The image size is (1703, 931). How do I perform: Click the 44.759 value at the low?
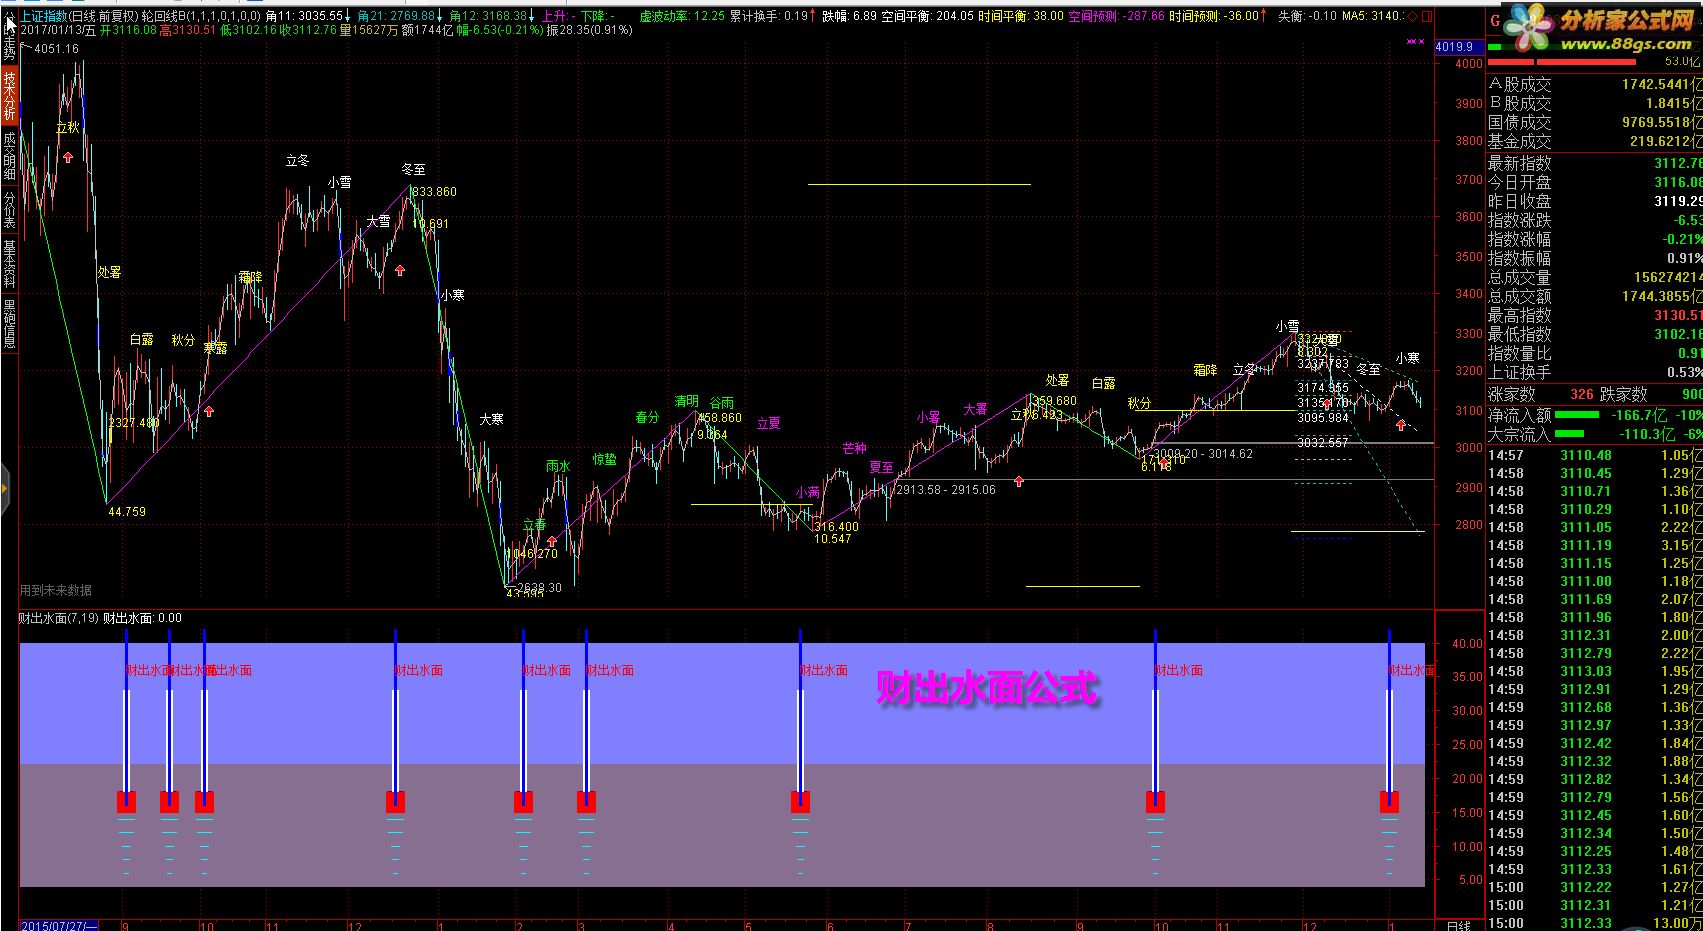pos(127,512)
